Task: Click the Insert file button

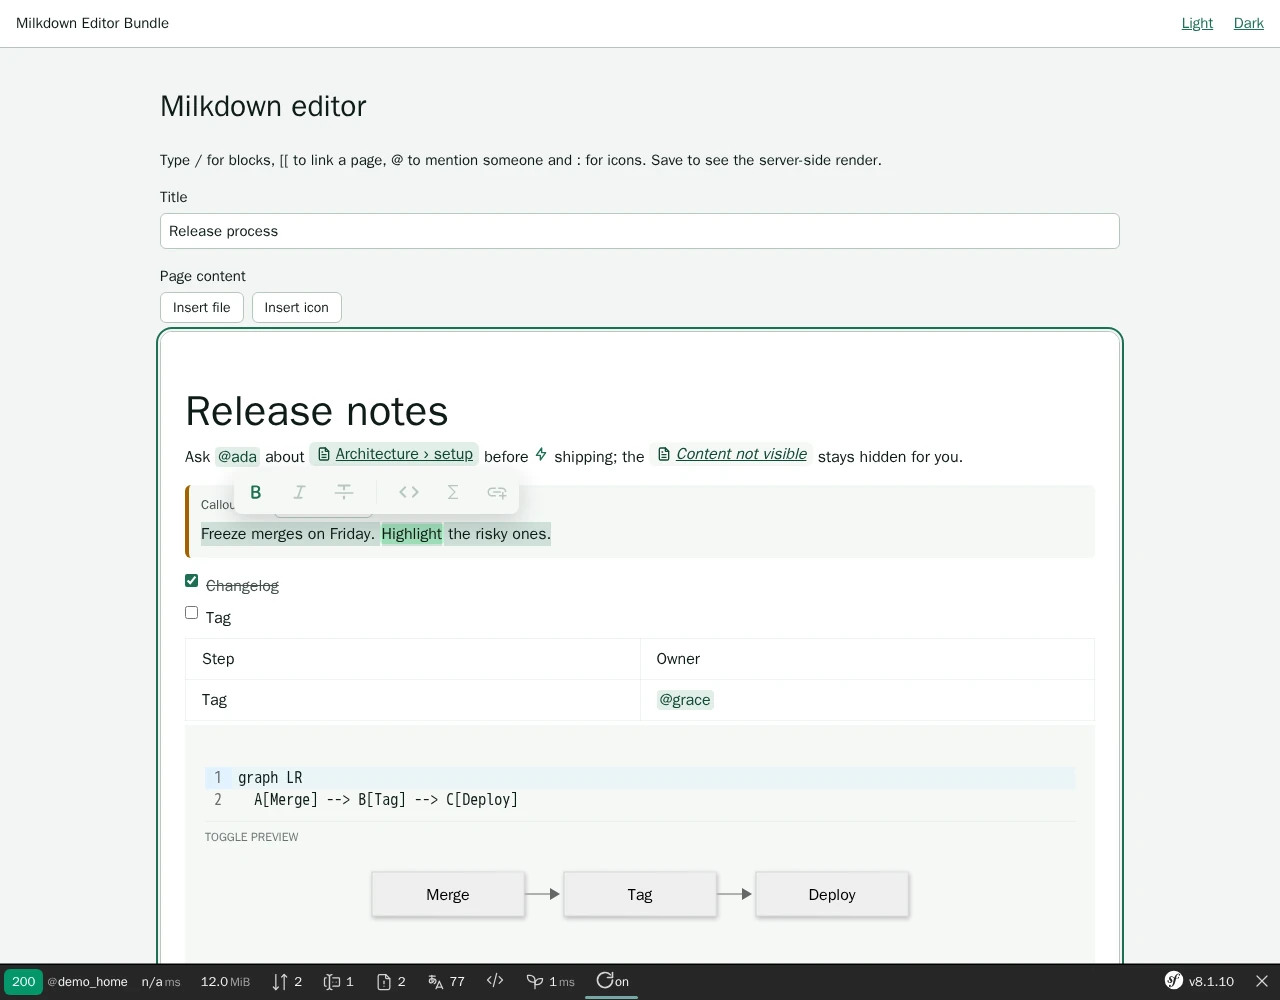Action: [x=202, y=307]
